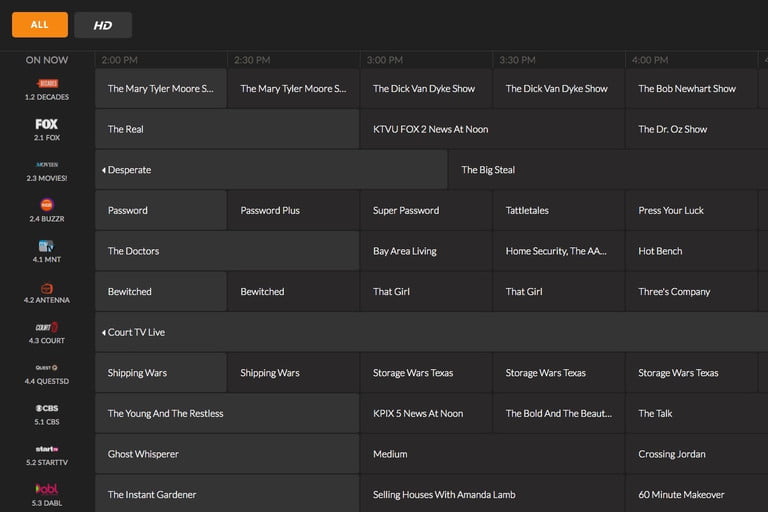Expand Desperate using its left arrow
Screen dimensions: 768x512
coord(104,170)
